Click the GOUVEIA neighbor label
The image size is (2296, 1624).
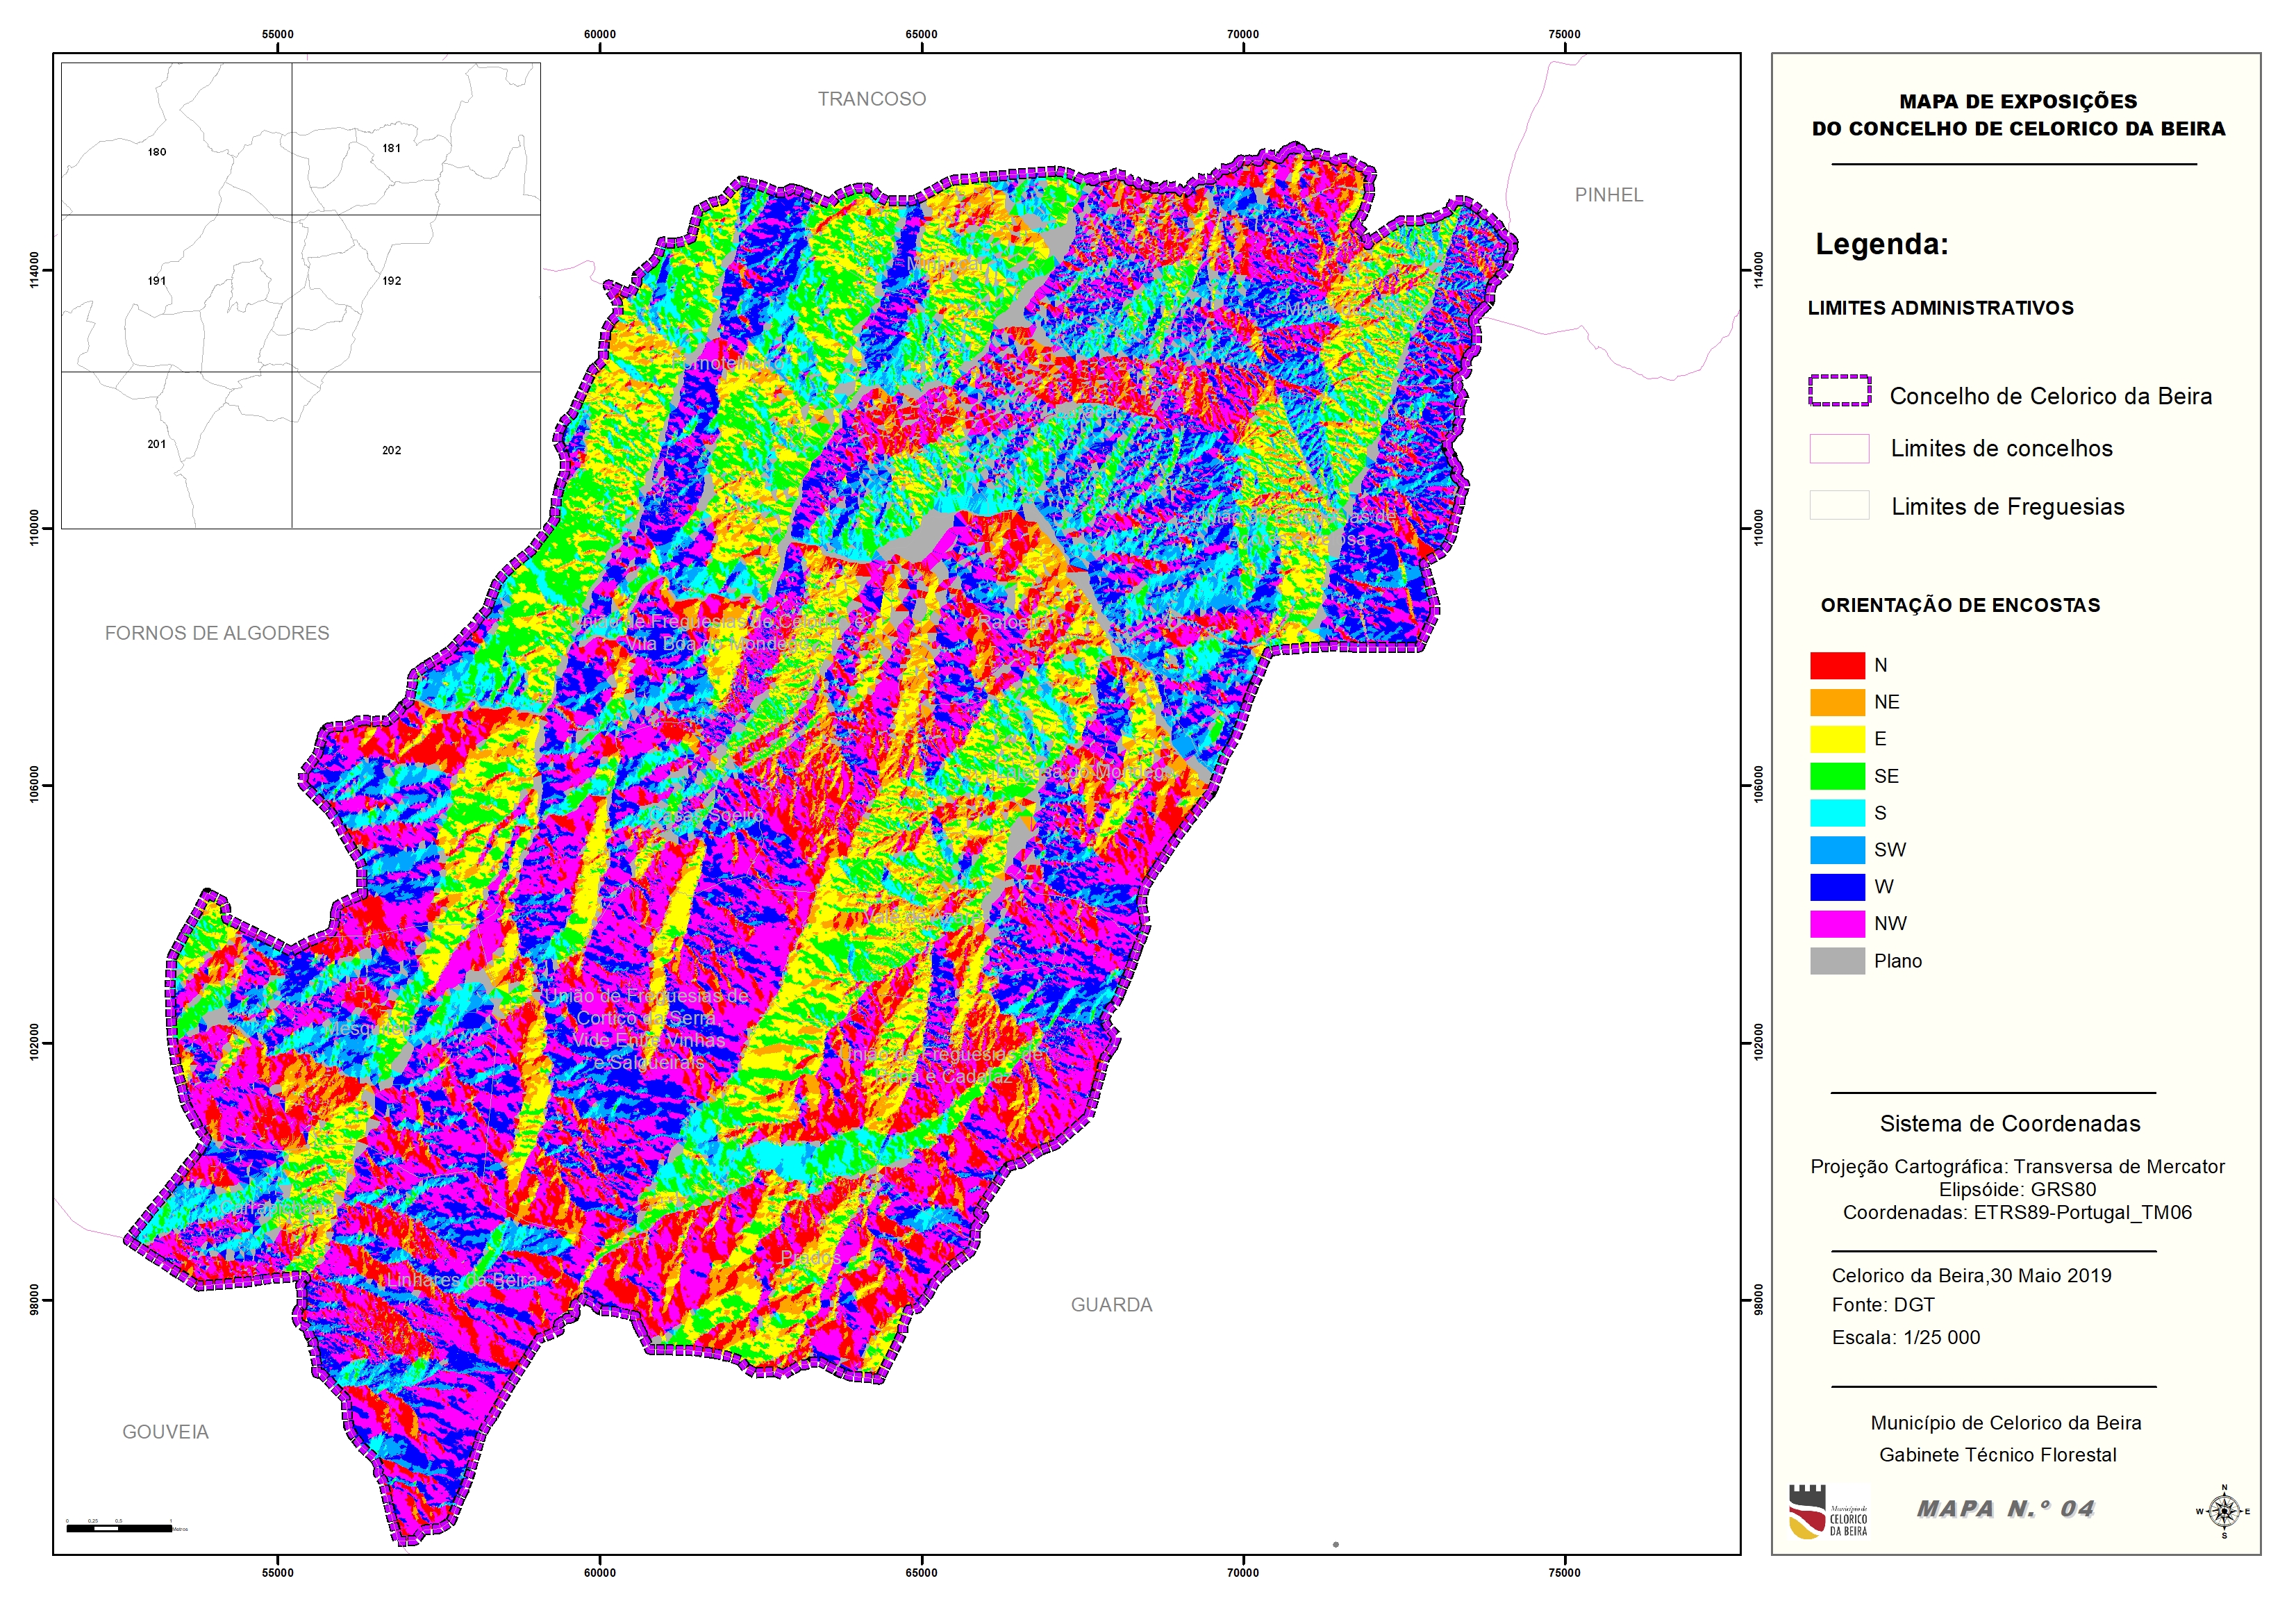click(x=165, y=1432)
